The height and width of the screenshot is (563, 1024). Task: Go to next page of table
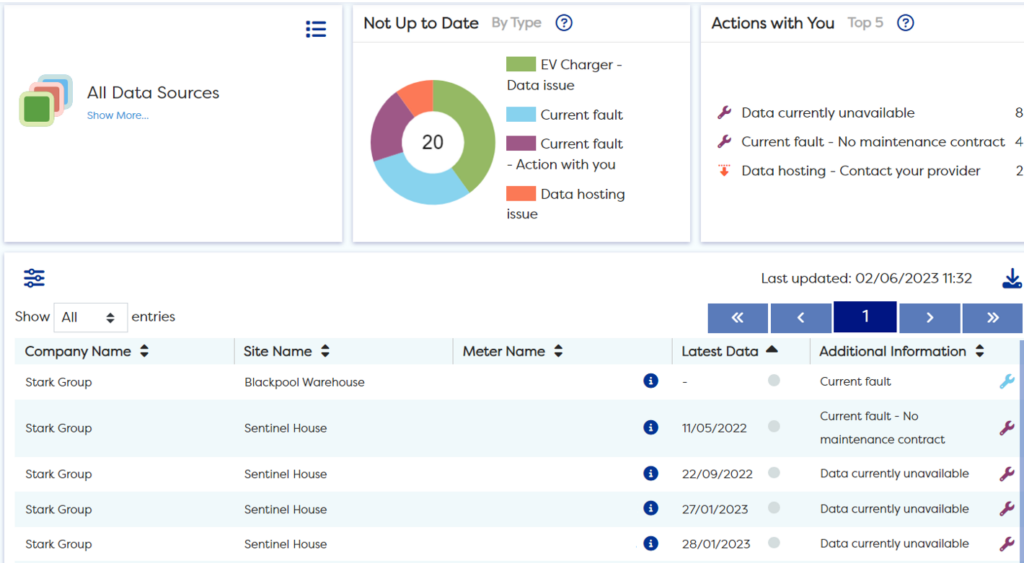point(929,318)
